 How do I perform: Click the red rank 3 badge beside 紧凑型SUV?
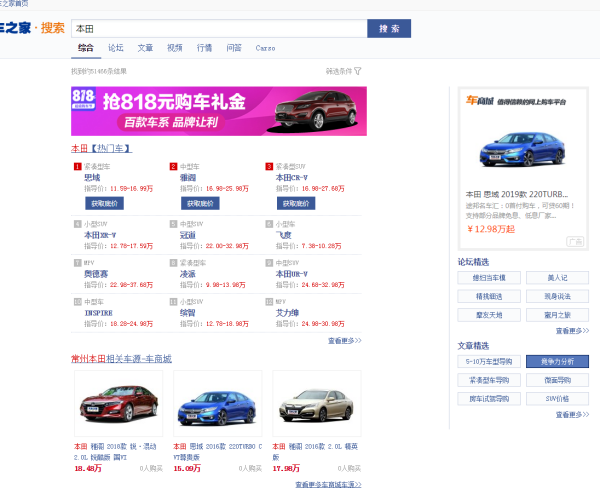269,166
